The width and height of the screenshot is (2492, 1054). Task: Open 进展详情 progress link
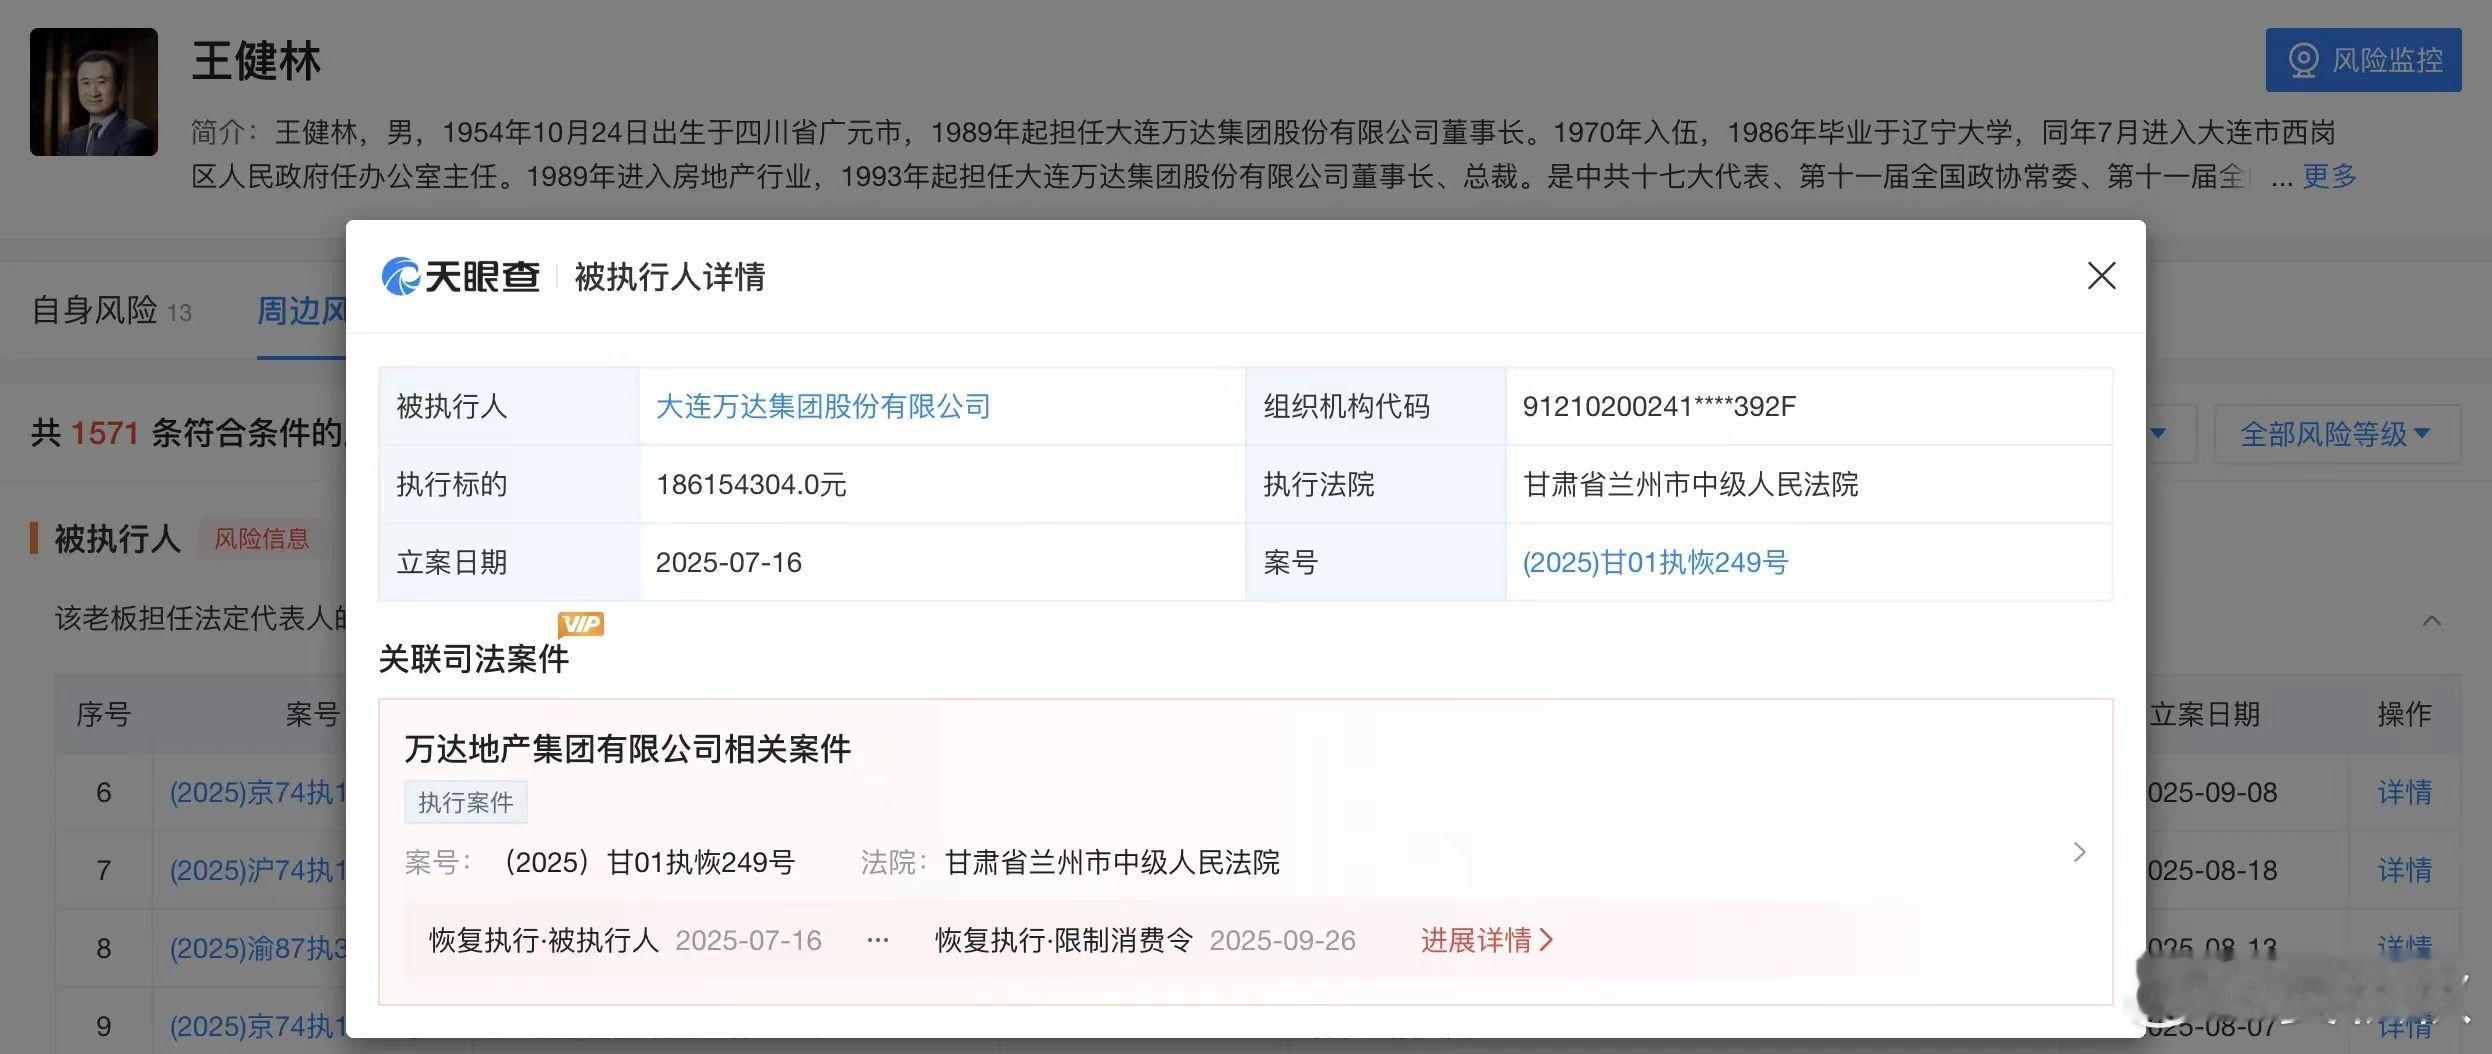coord(1487,940)
